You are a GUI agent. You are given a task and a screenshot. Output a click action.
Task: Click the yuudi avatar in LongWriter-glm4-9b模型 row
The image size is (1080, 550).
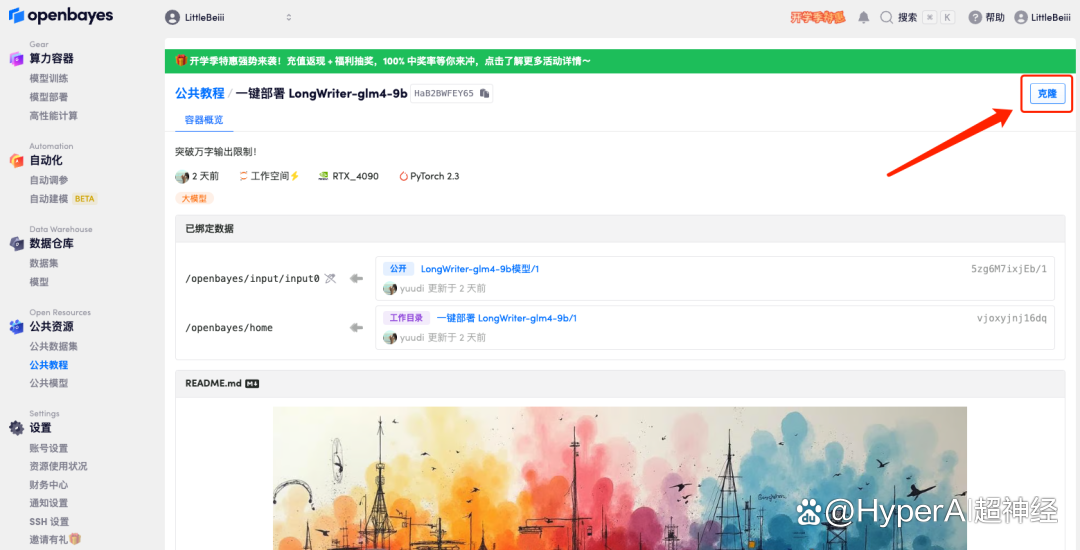[x=390, y=288]
